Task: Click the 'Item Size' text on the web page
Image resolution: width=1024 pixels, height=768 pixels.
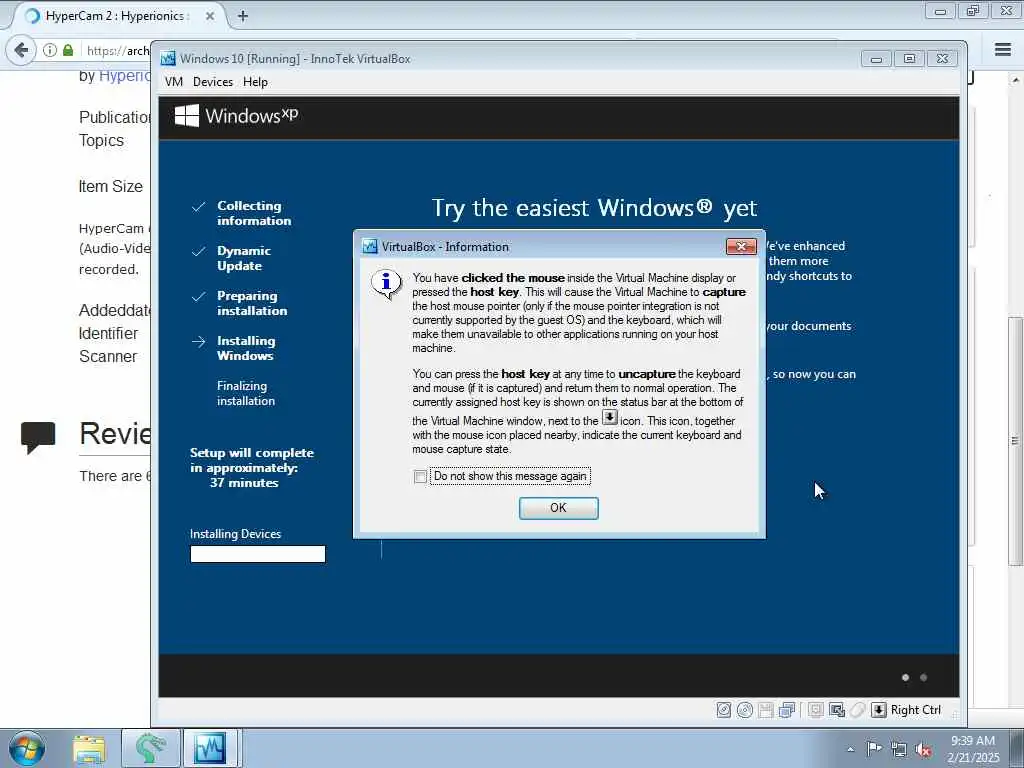Action: (x=110, y=186)
